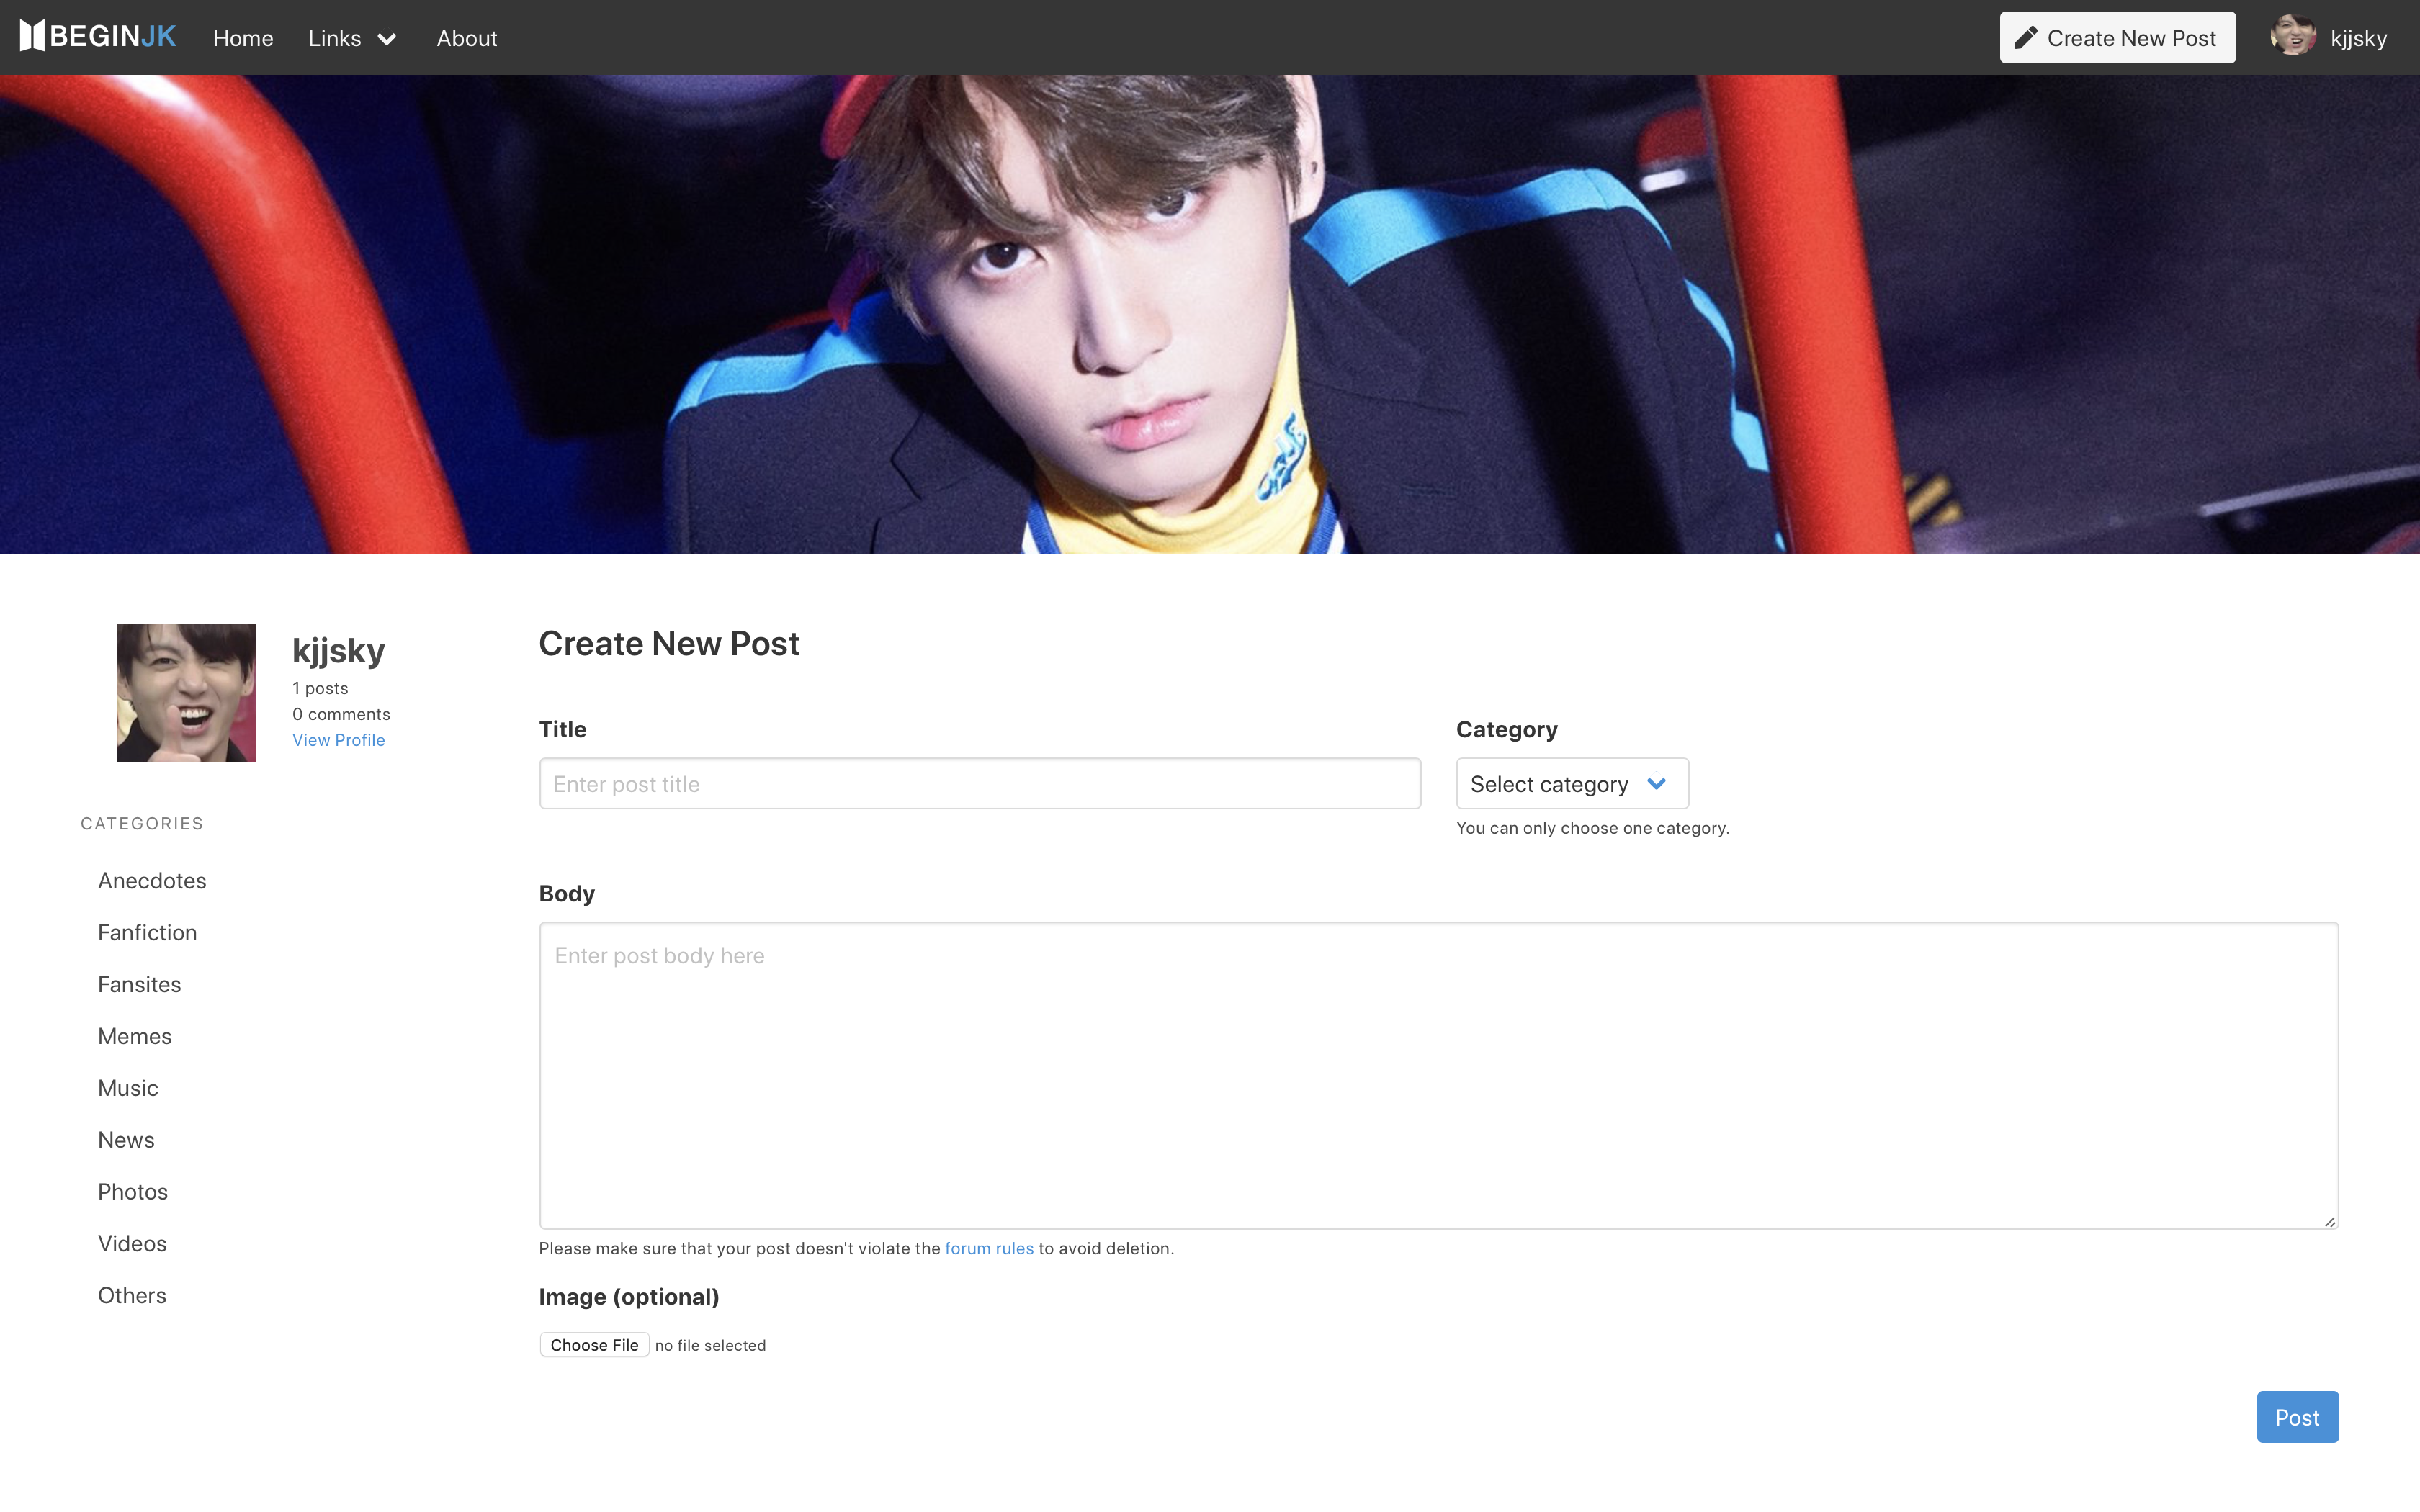Image resolution: width=2420 pixels, height=1512 pixels.
Task: Go to the Home page
Action: (243, 38)
